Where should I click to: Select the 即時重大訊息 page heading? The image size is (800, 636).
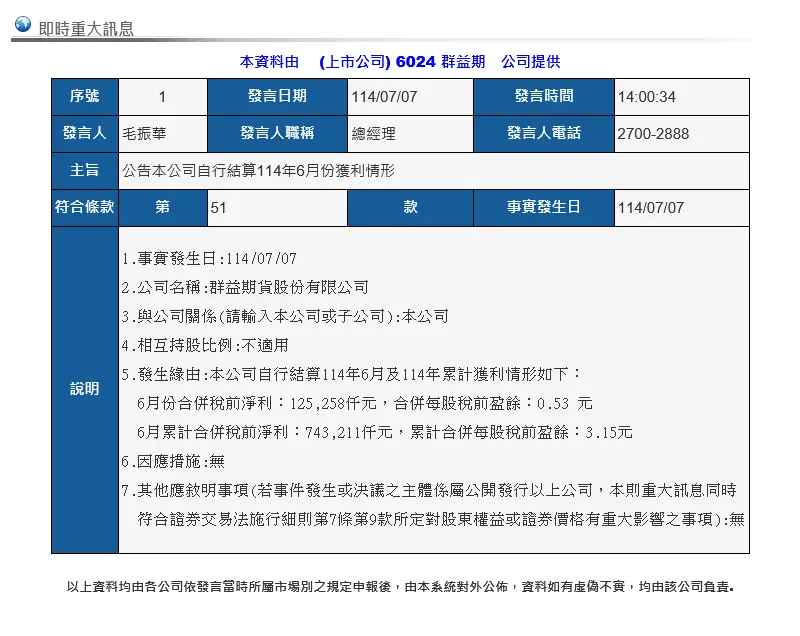[x=86, y=29]
